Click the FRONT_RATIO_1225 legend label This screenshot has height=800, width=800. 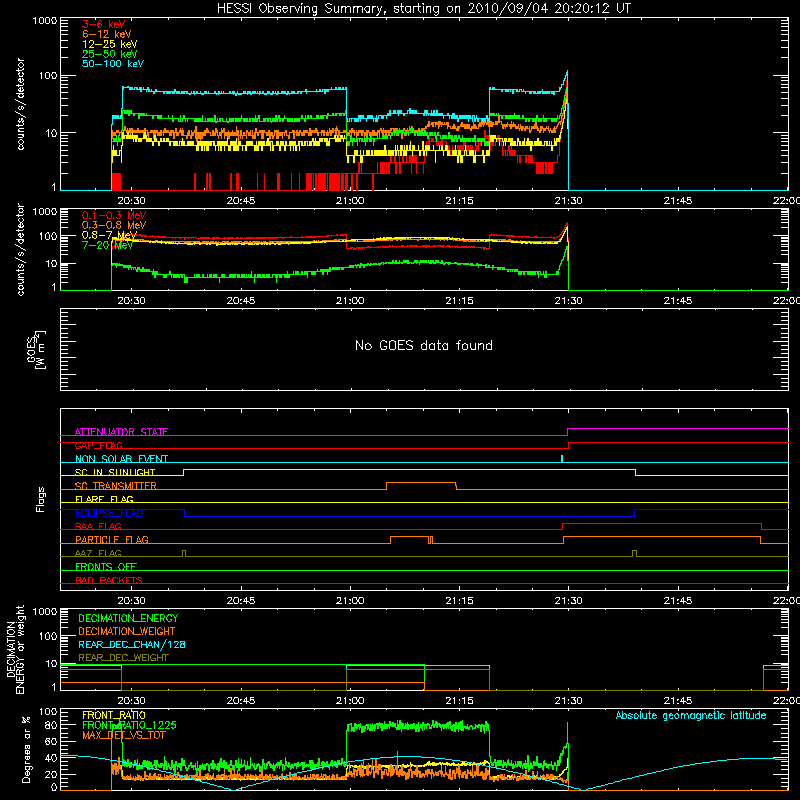pos(129,725)
